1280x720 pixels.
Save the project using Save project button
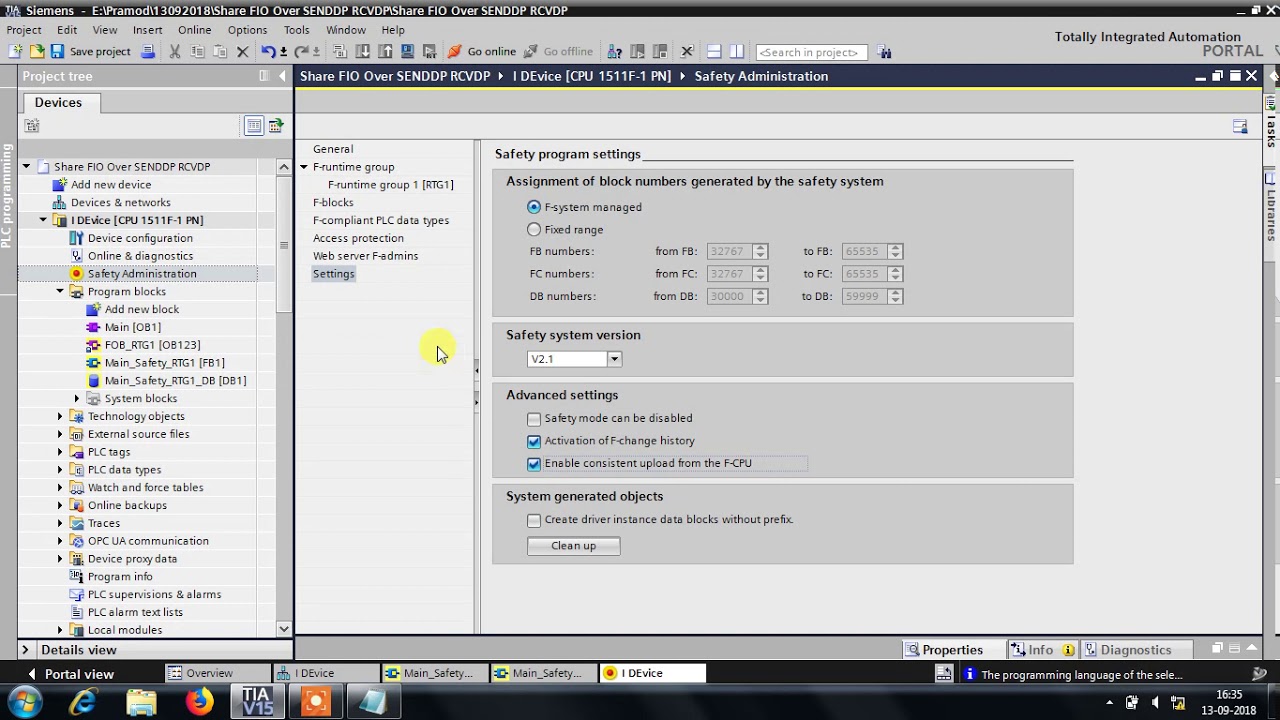coord(91,52)
